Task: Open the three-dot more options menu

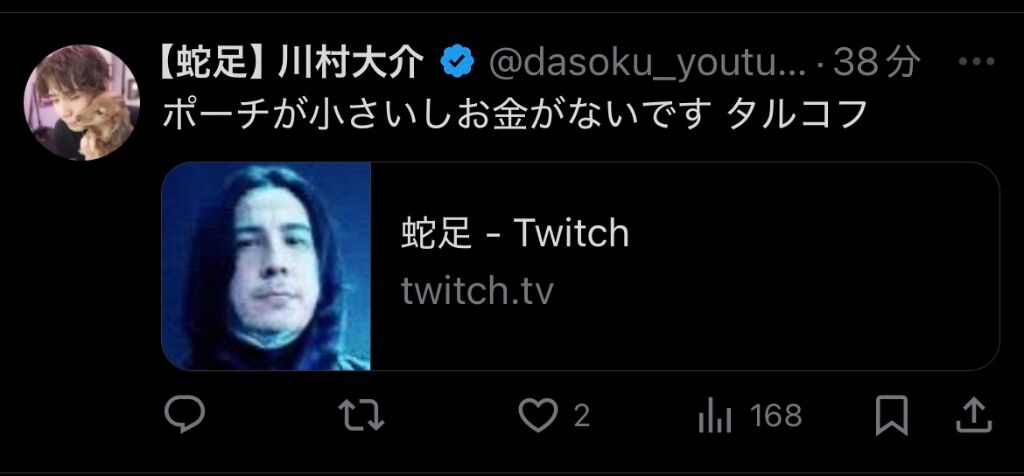Action: point(976,62)
